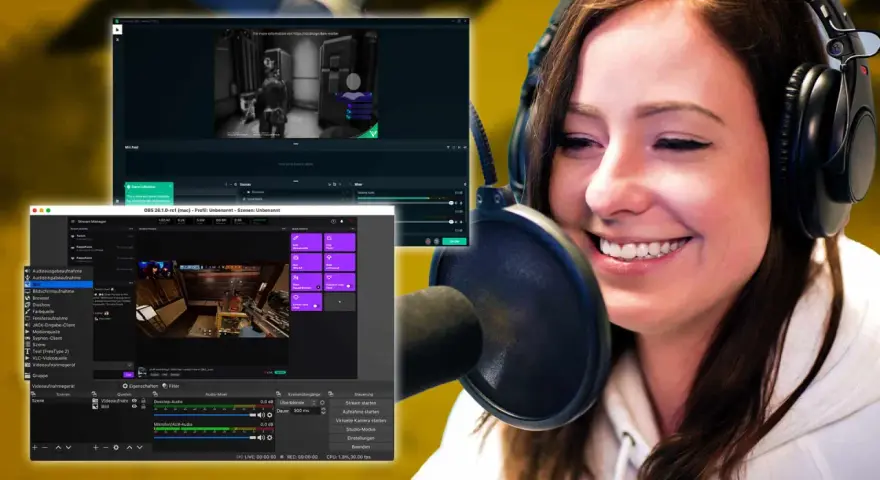Open Desktop-Audio gear settings
880x480 pixels.
269,415
